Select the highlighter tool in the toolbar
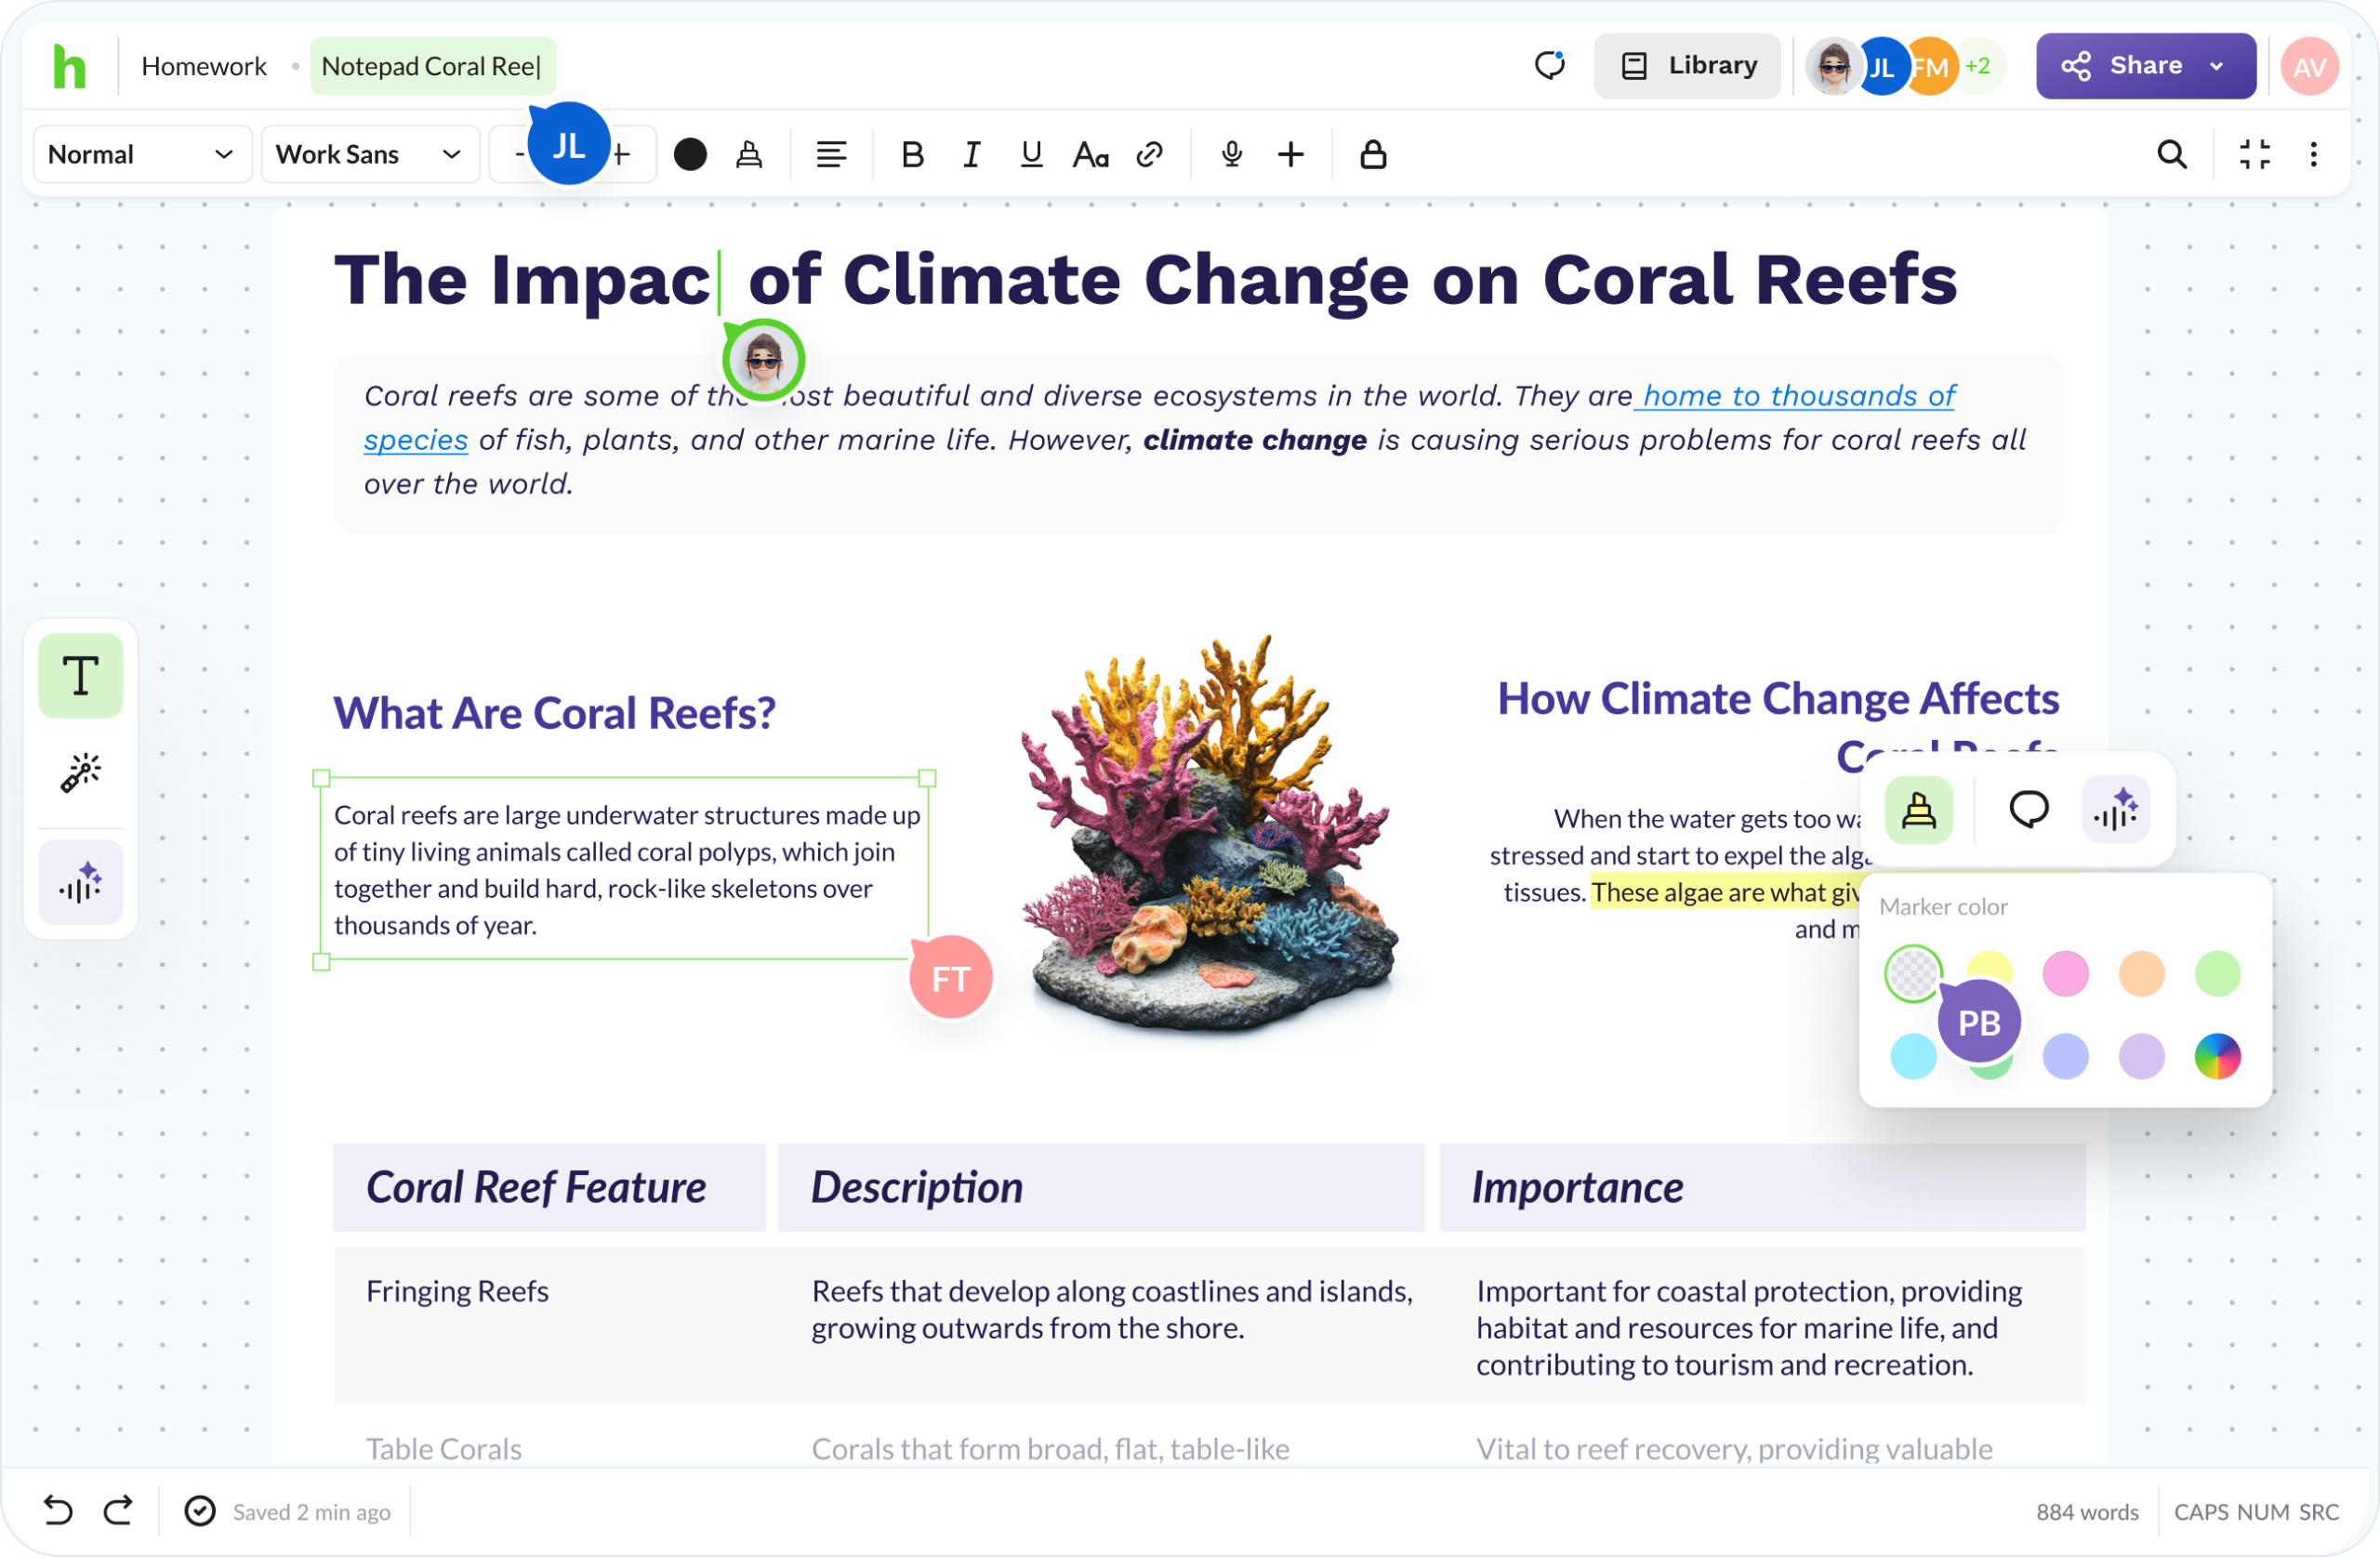Image resolution: width=2380 pixels, height=1557 pixels. [749, 154]
